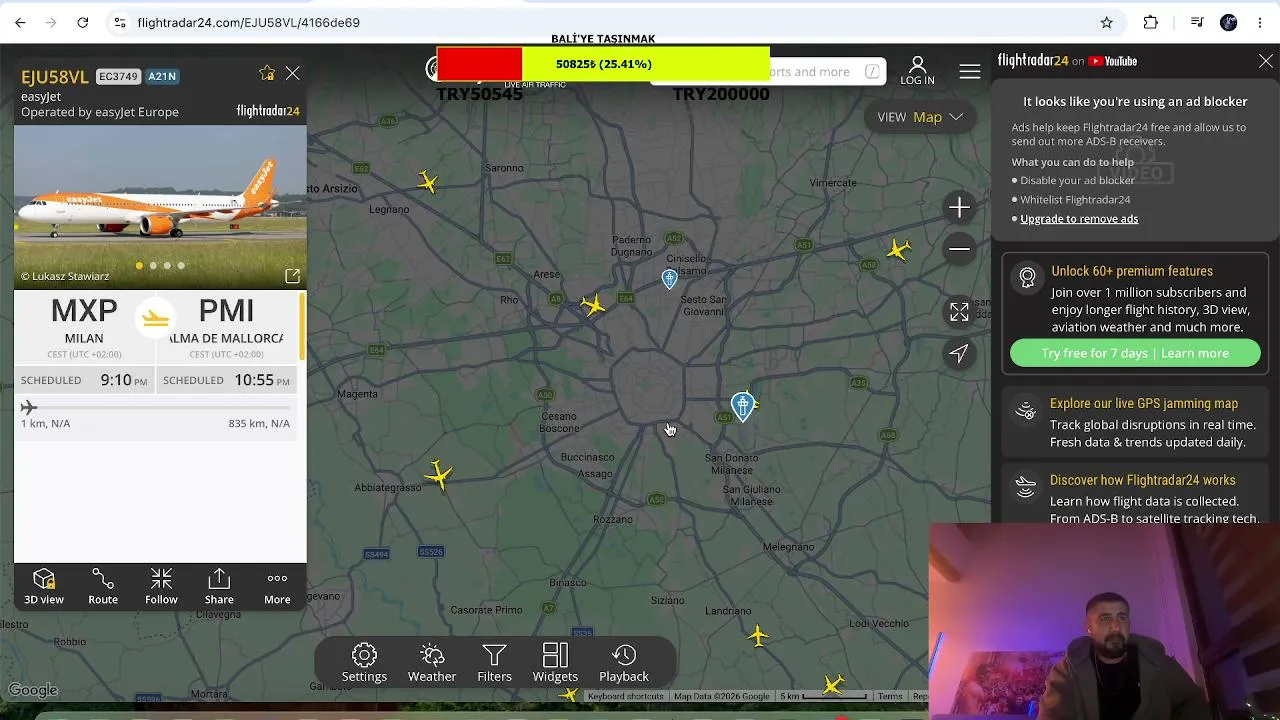Center map on my location
1280x720 pixels.
tap(959, 353)
